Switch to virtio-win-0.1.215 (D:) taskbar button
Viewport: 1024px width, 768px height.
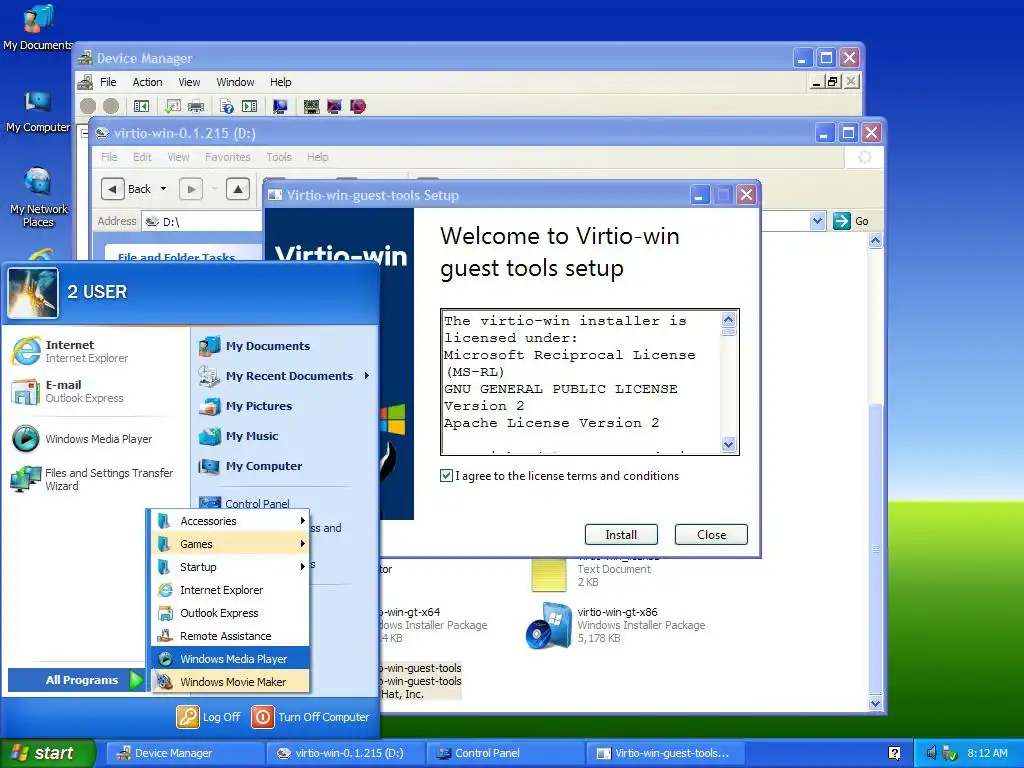coord(345,753)
